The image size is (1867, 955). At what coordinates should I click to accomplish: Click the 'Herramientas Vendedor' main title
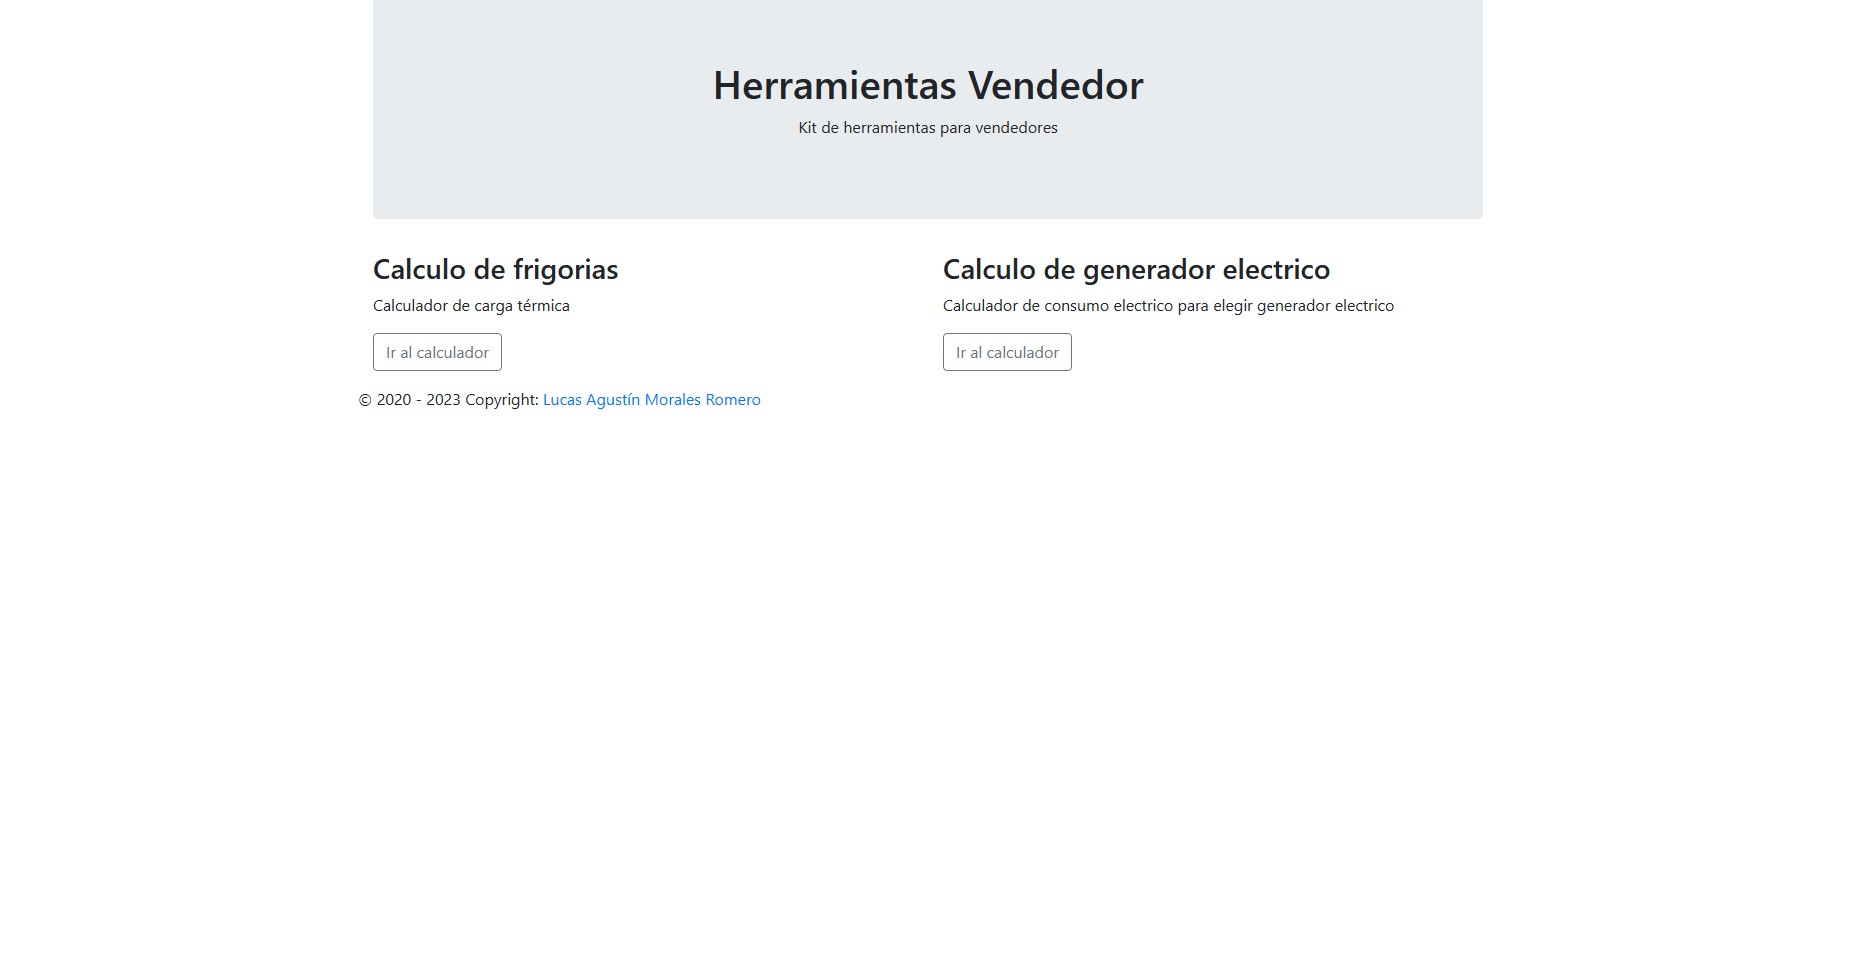click(x=927, y=86)
